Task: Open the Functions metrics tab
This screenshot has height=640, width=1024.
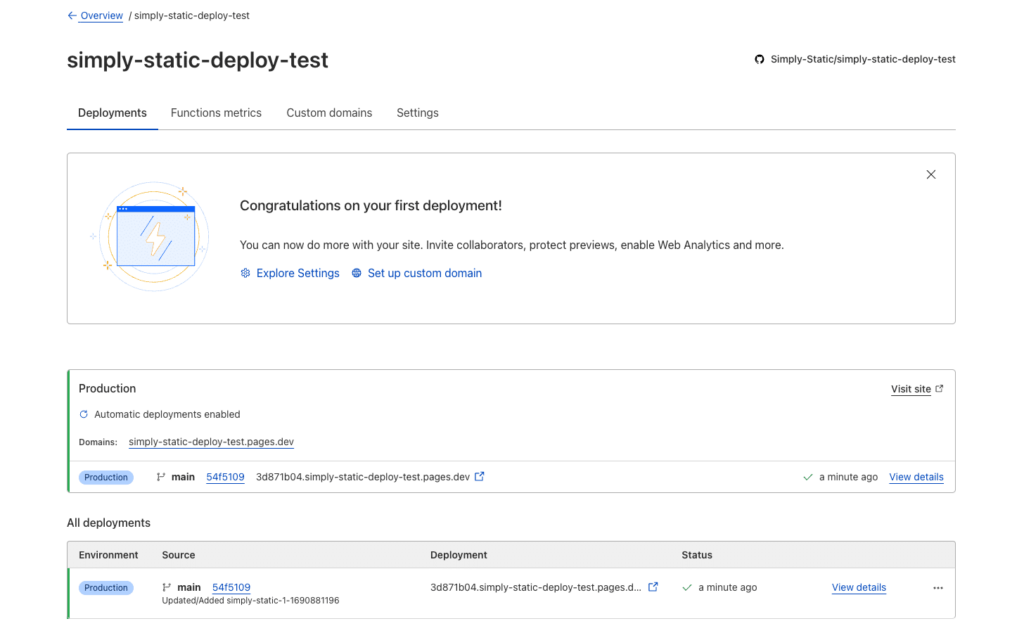Action: [x=216, y=113]
